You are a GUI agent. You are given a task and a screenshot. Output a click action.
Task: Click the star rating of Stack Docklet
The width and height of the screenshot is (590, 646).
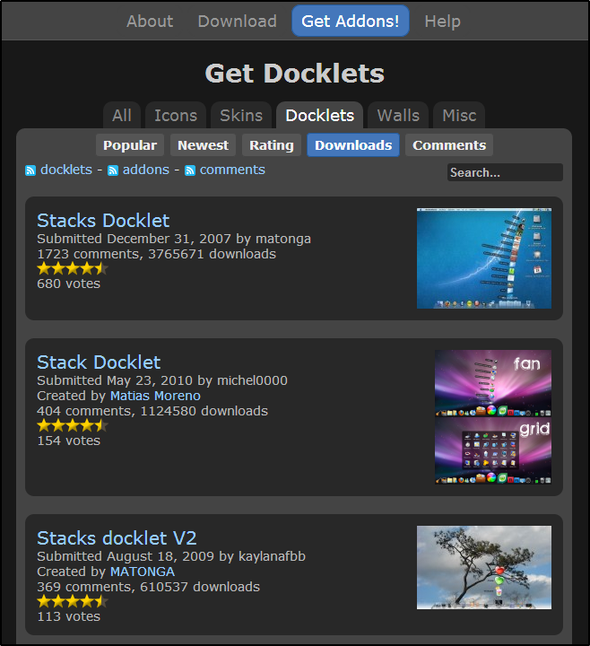click(73, 426)
